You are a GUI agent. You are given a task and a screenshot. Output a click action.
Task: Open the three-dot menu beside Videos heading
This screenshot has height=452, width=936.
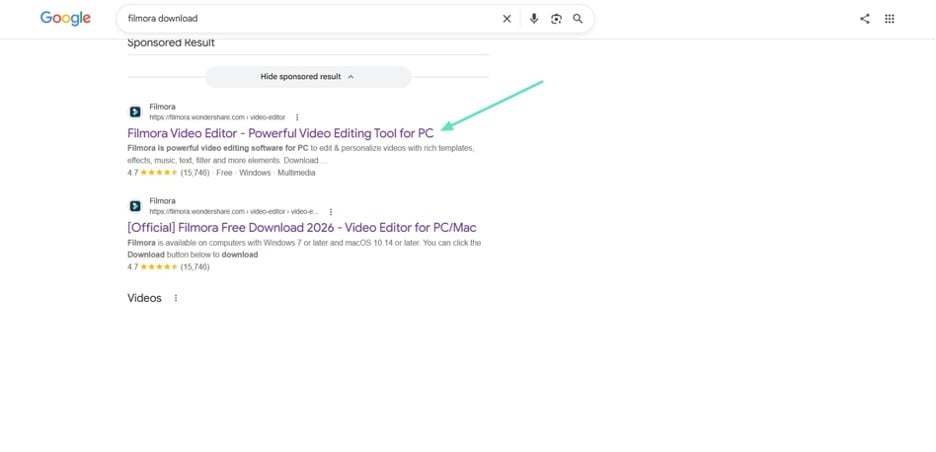176,298
